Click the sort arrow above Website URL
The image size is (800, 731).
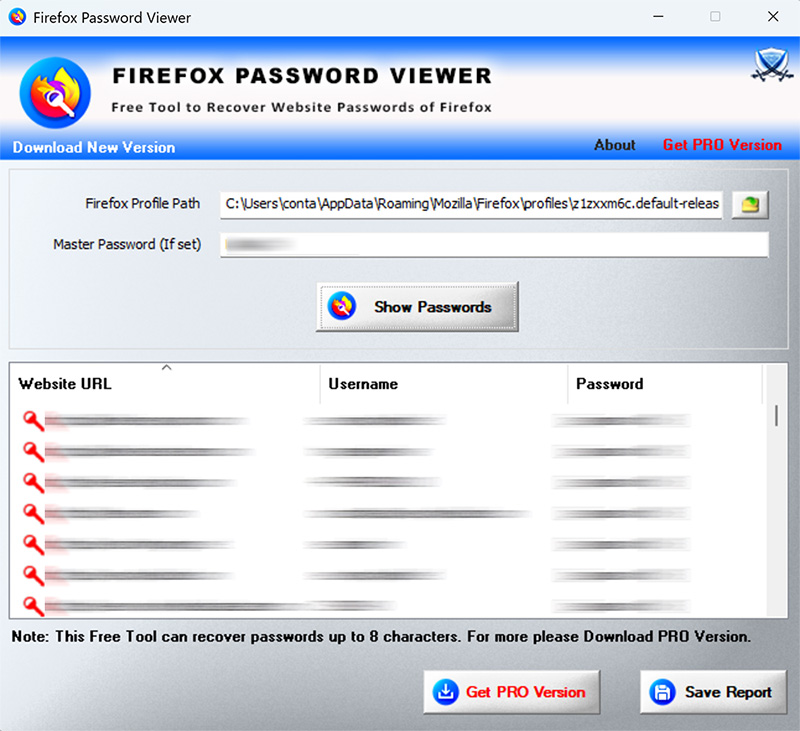click(x=166, y=367)
